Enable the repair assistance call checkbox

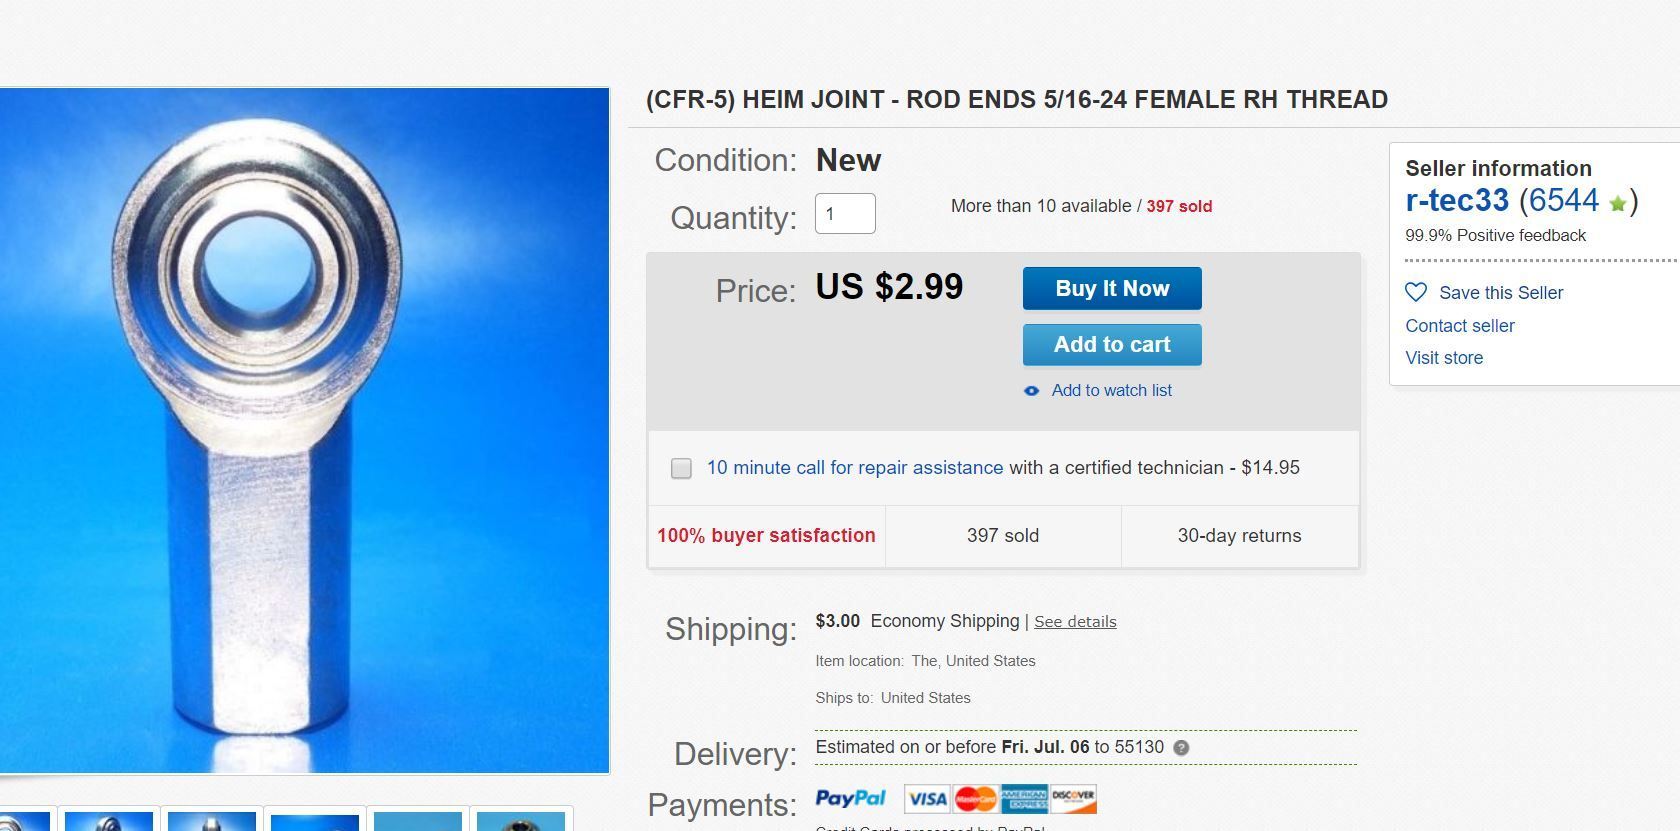coord(681,468)
